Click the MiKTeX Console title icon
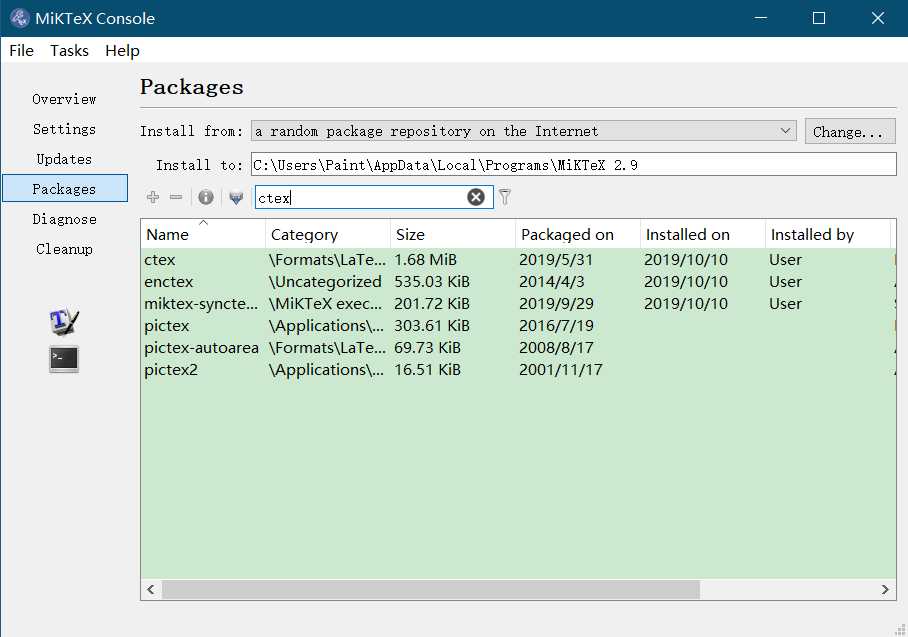 [x=20, y=18]
